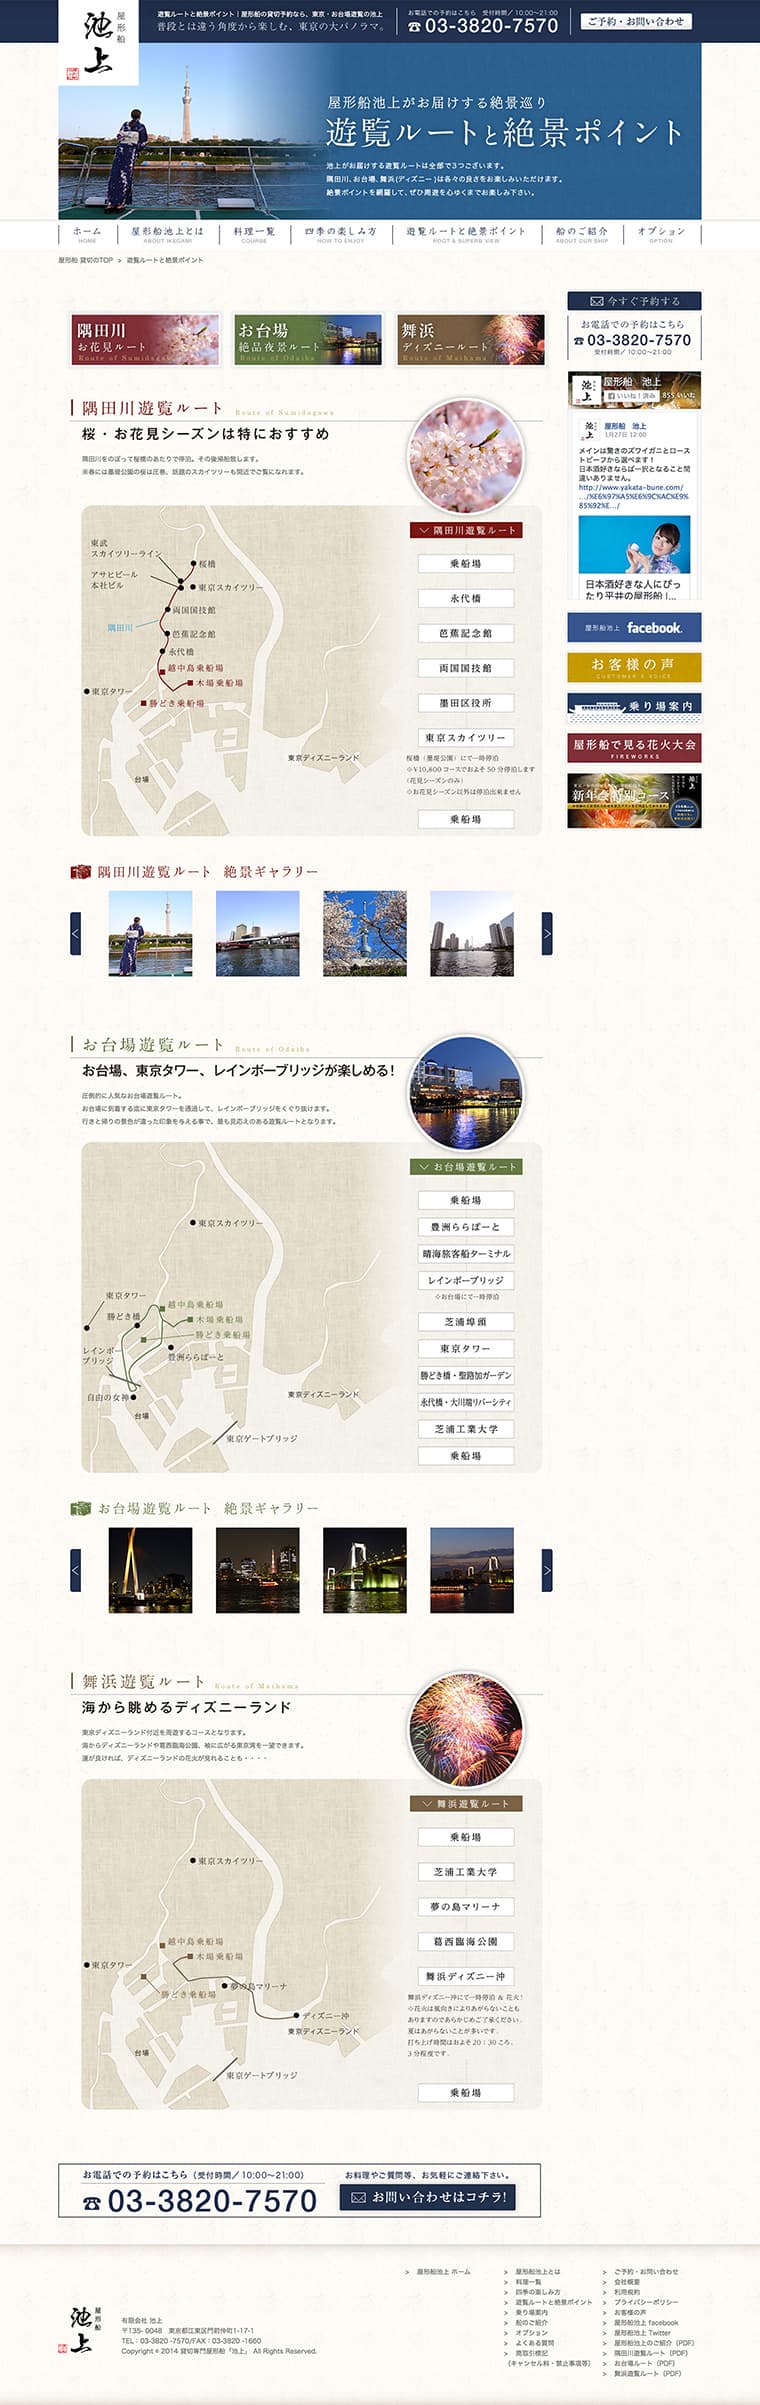Open the 乗り場案内 boat banner
Viewport: 760px width, 2405px height.
click(634, 706)
